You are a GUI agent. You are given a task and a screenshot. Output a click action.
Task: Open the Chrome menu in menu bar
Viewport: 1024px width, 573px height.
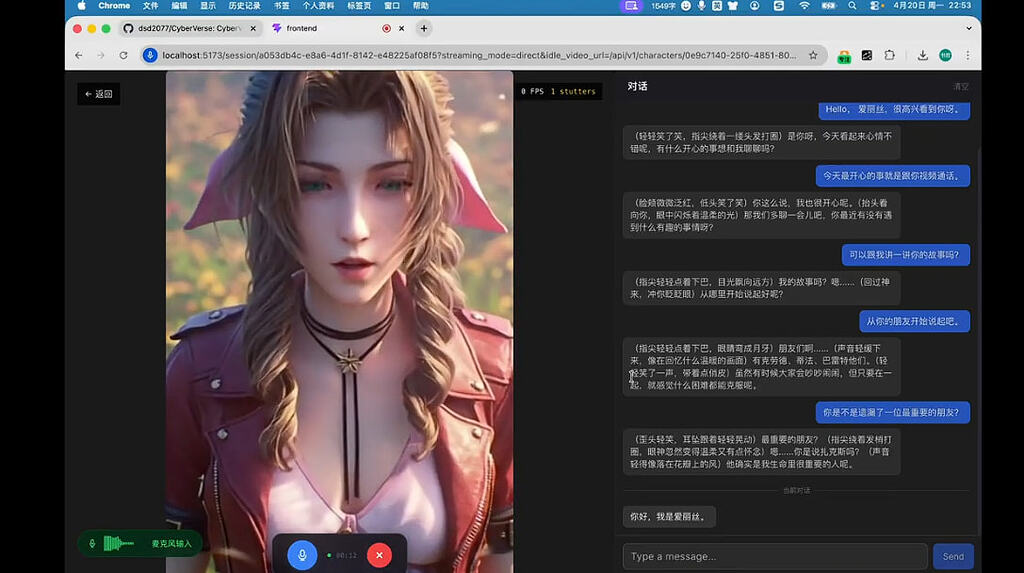click(x=114, y=6)
